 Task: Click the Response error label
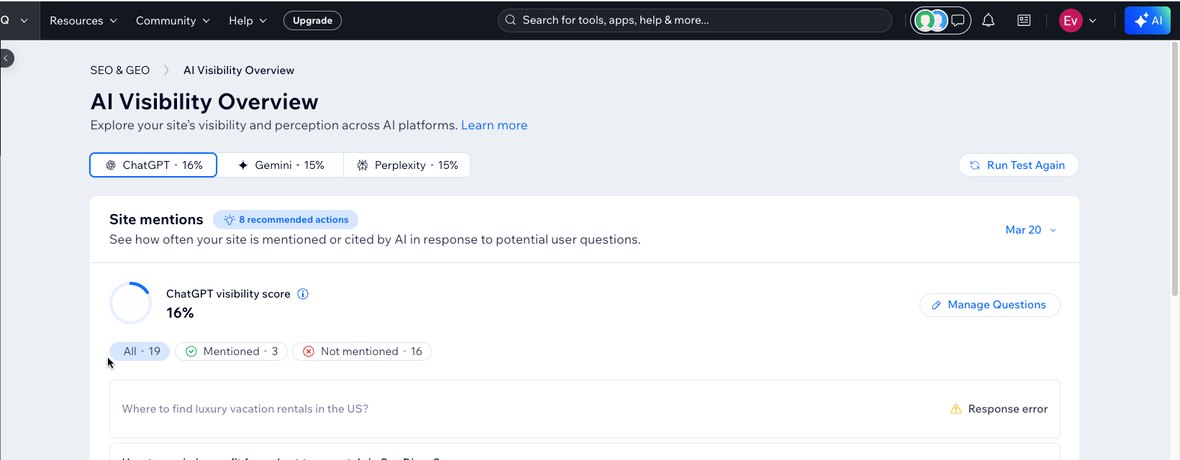coord(1008,409)
